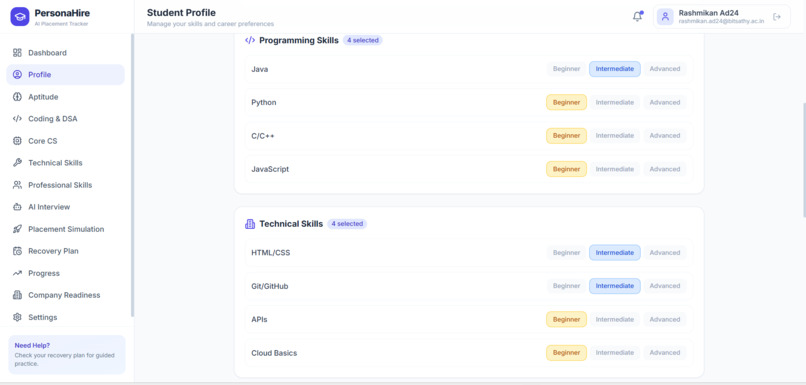Set Cloud Basics to Intermediate
This screenshot has width=806, height=385.
point(615,353)
